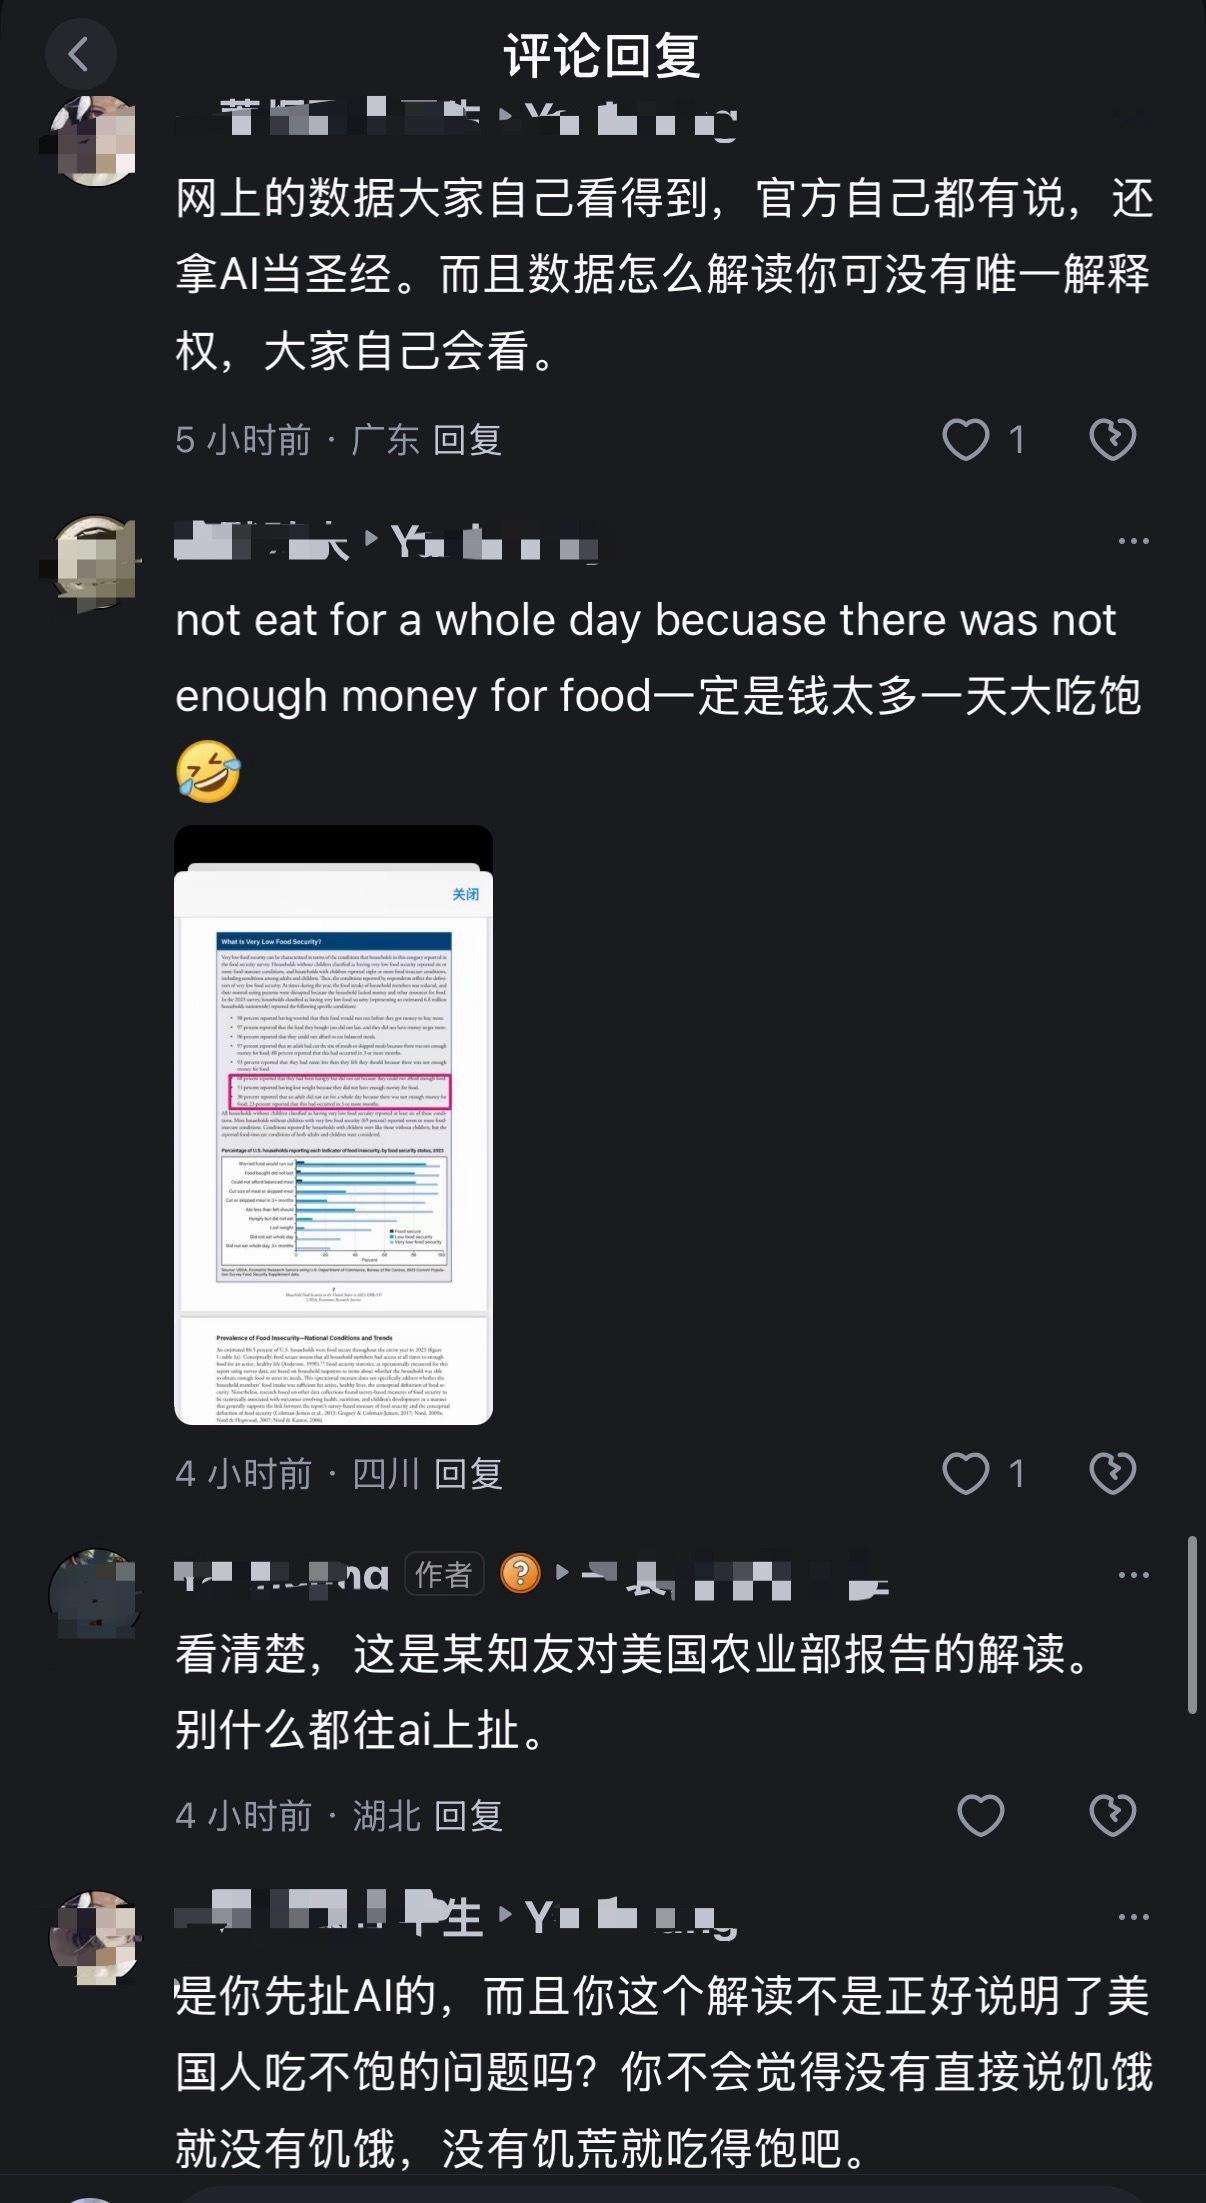Image resolution: width=1206 pixels, height=2203 pixels.
Task: Grab the vertical scrollbar on the right edge
Action: [1192, 1625]
